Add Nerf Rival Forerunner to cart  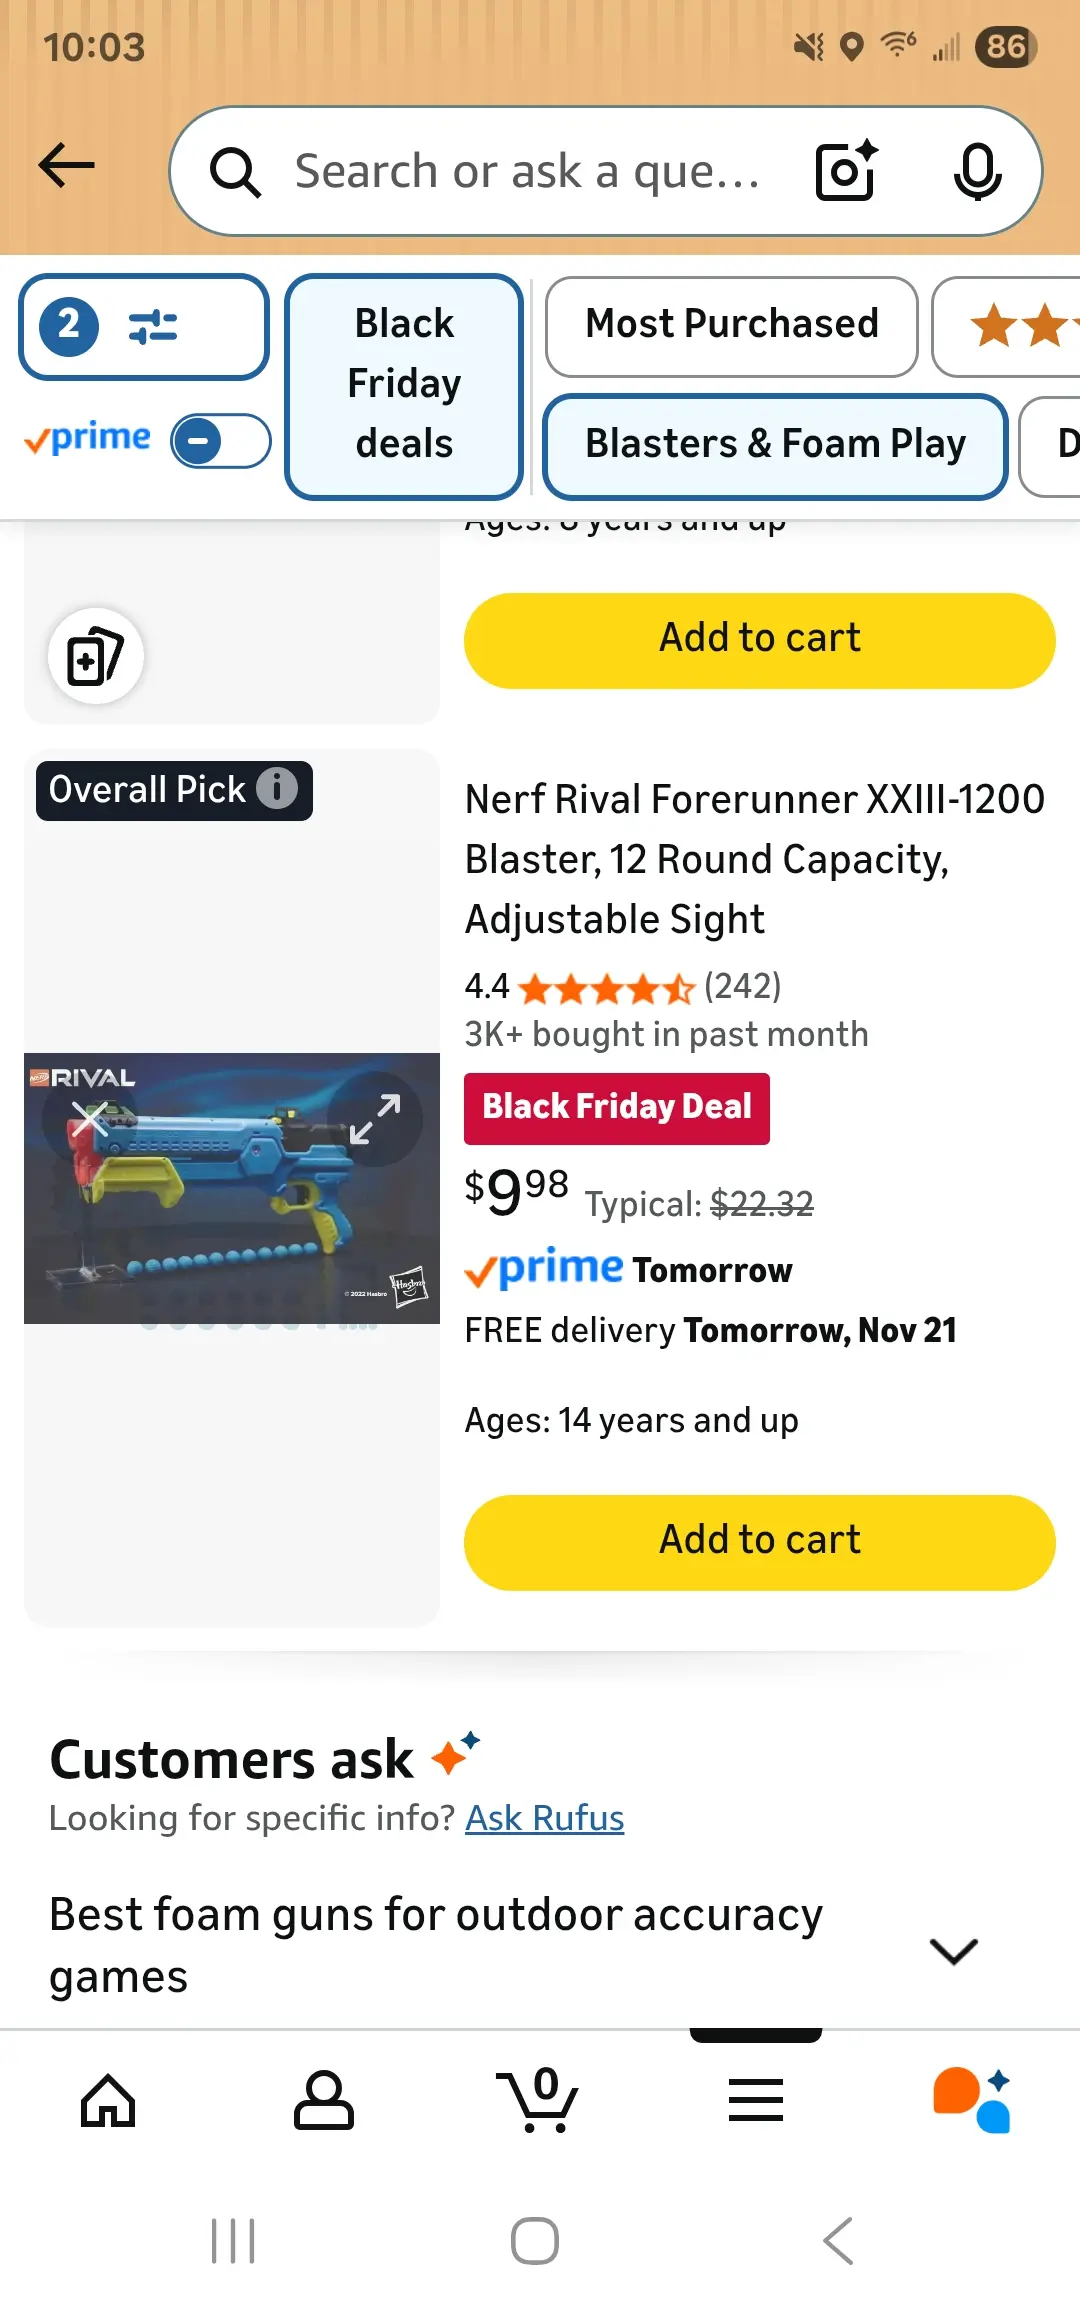tap(759, 1541)
